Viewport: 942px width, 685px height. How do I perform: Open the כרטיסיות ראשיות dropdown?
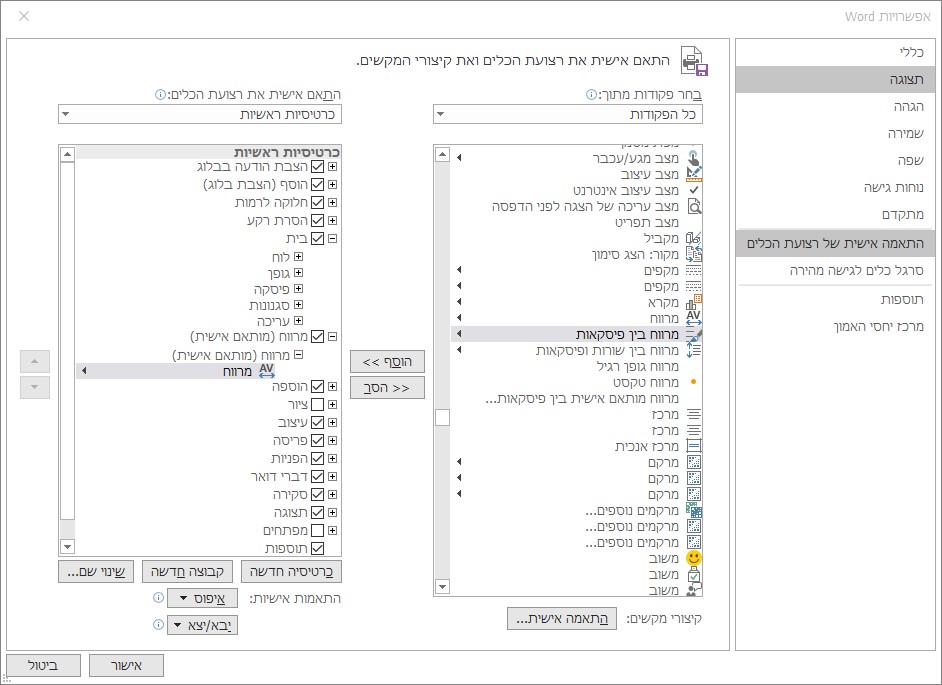(x=200, y=114)
